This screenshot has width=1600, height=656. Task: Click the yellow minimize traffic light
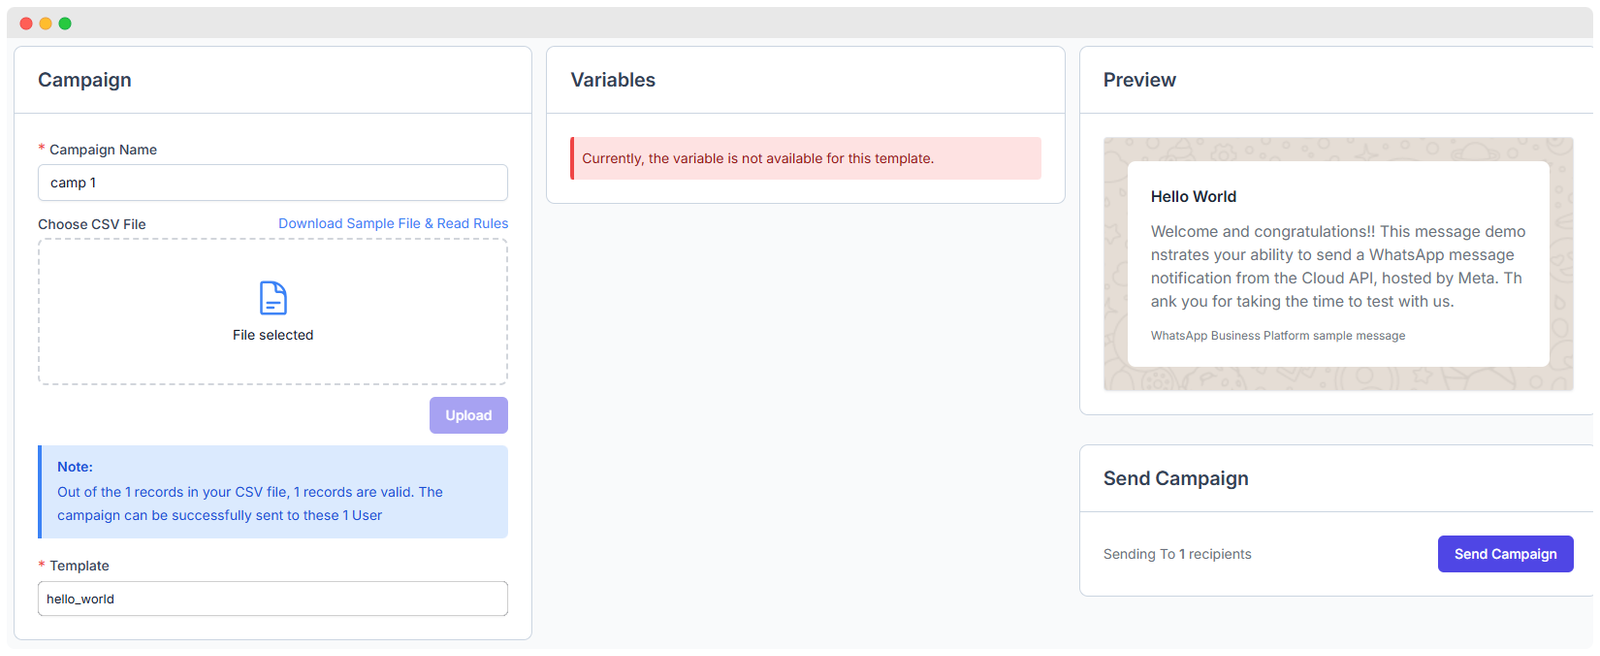tap(45, 22)
